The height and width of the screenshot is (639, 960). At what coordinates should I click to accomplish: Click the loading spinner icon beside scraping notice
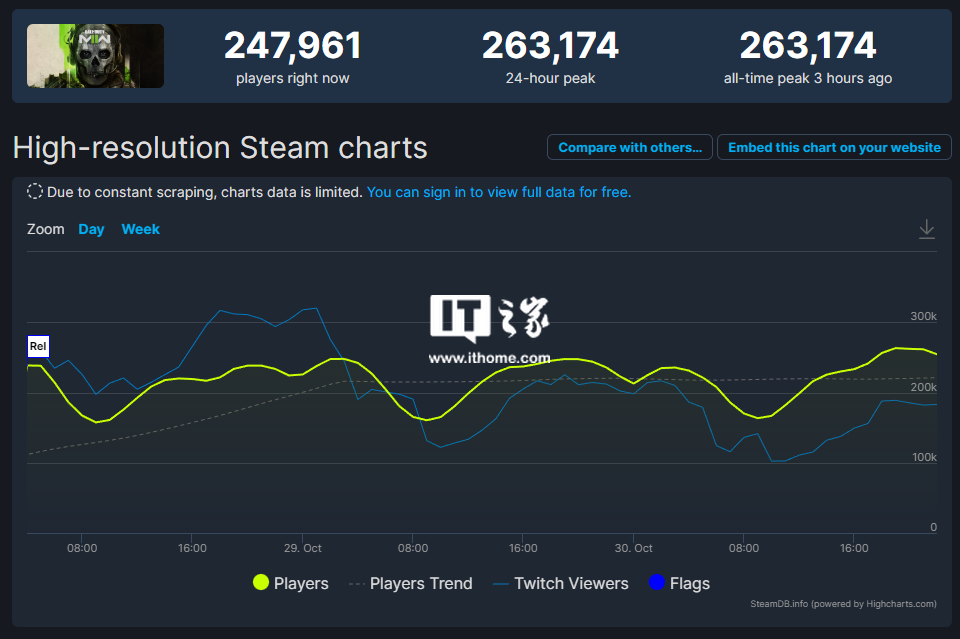pos(35,192)
